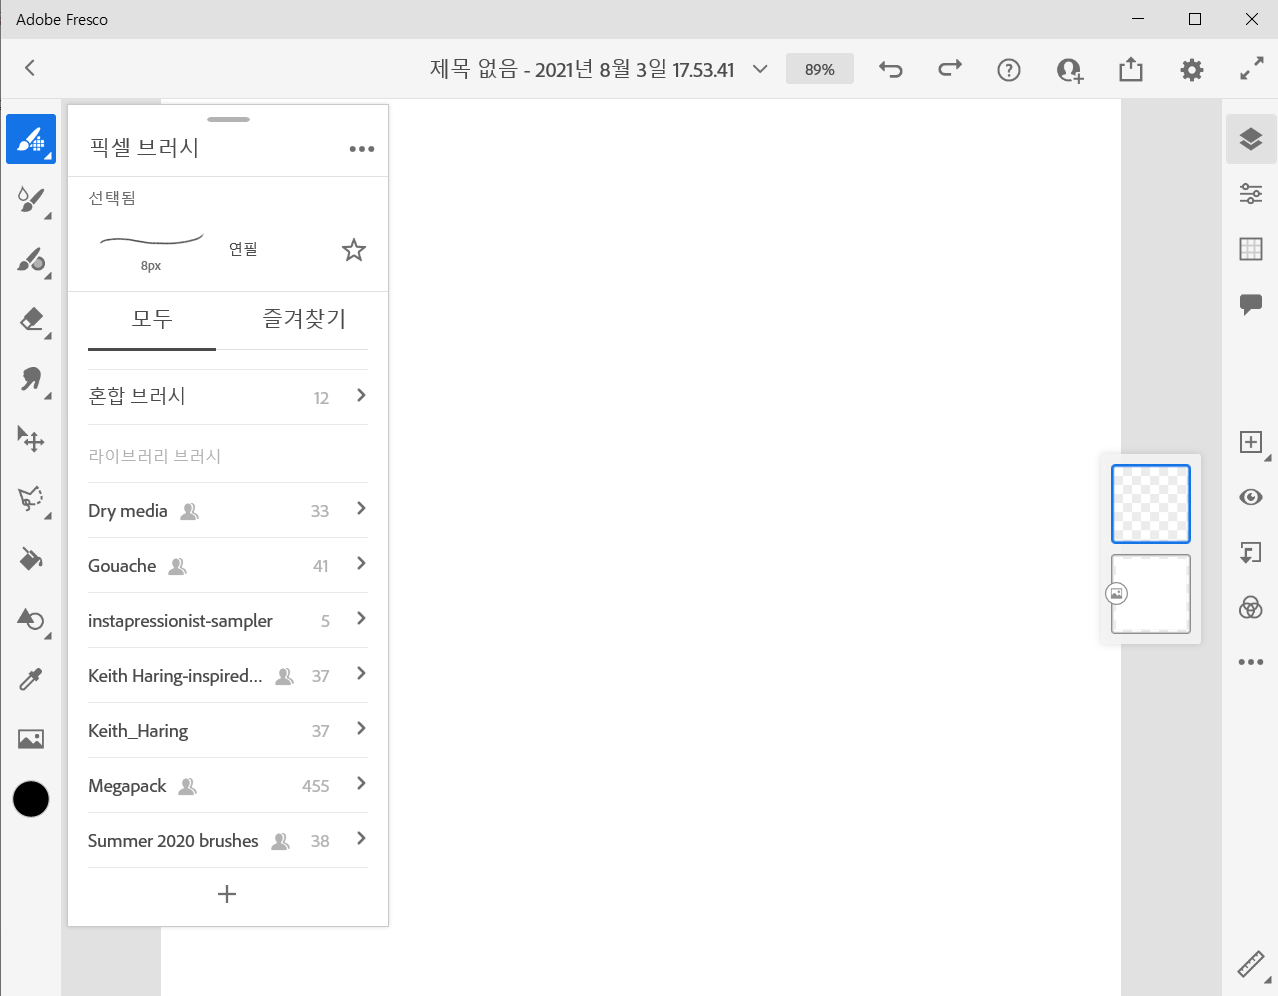Expand the document title dropdown arrow
The height and width of the screenshot is (996, 1278).
[760, 69]
